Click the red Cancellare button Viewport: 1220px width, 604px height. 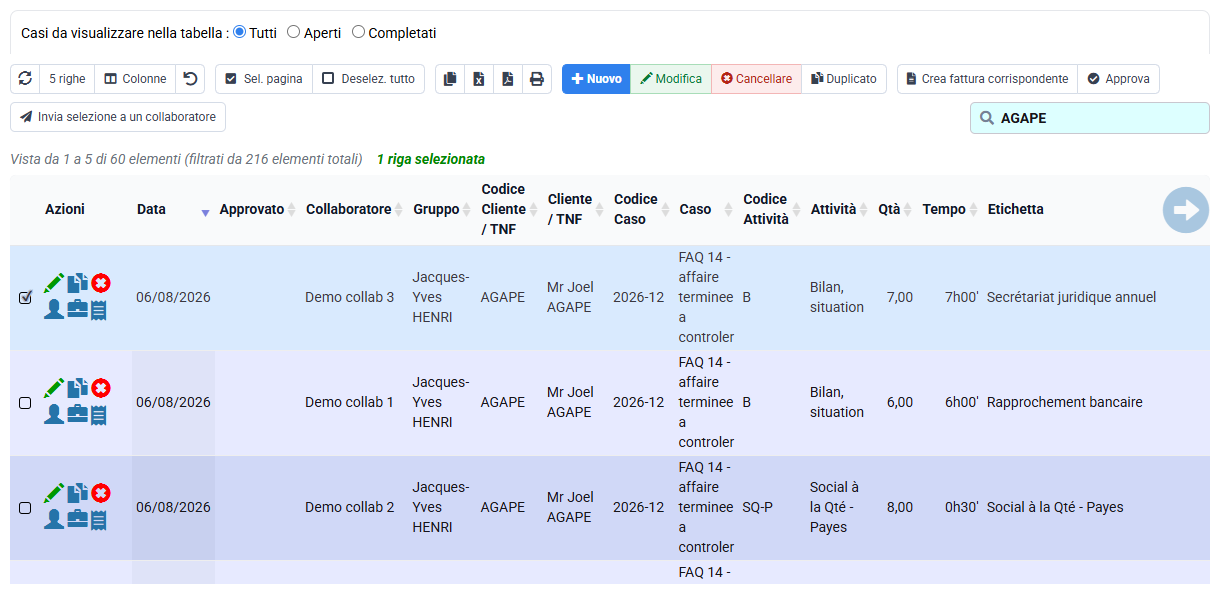(756, 79)
